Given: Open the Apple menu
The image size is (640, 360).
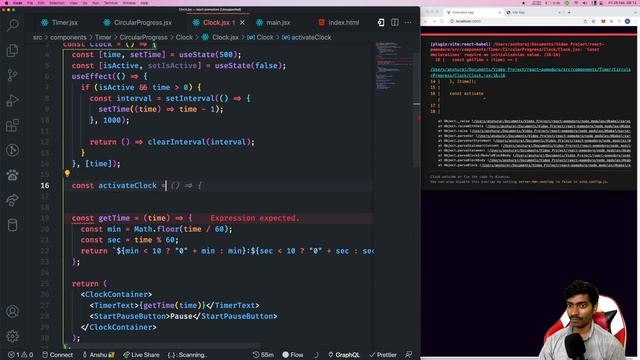Looking at the screenshot, I should pos(6,3).
